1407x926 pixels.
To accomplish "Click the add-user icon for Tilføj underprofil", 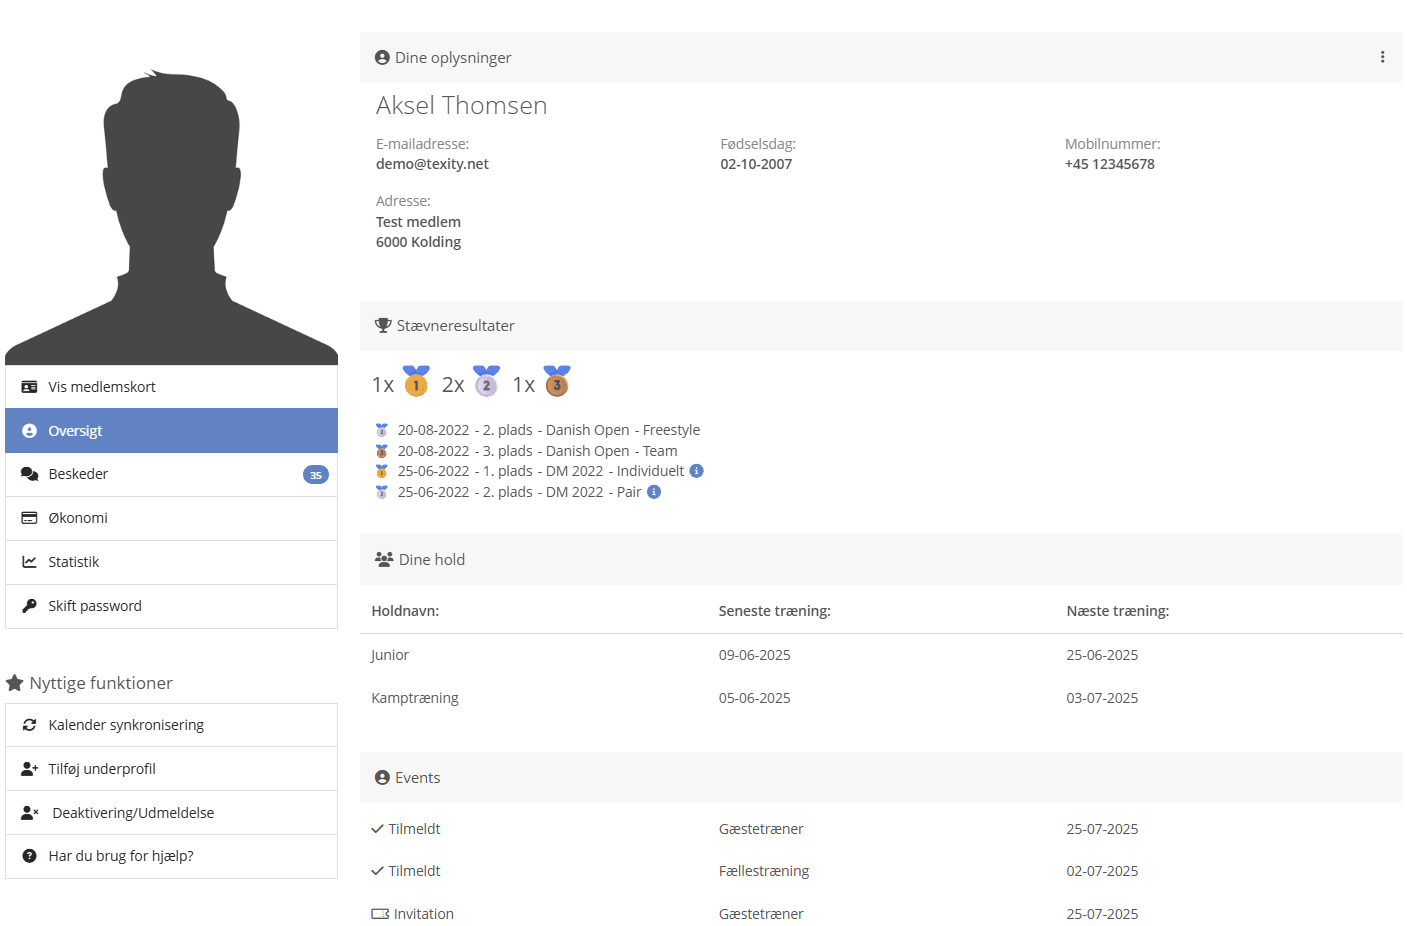I will (29, 769).
